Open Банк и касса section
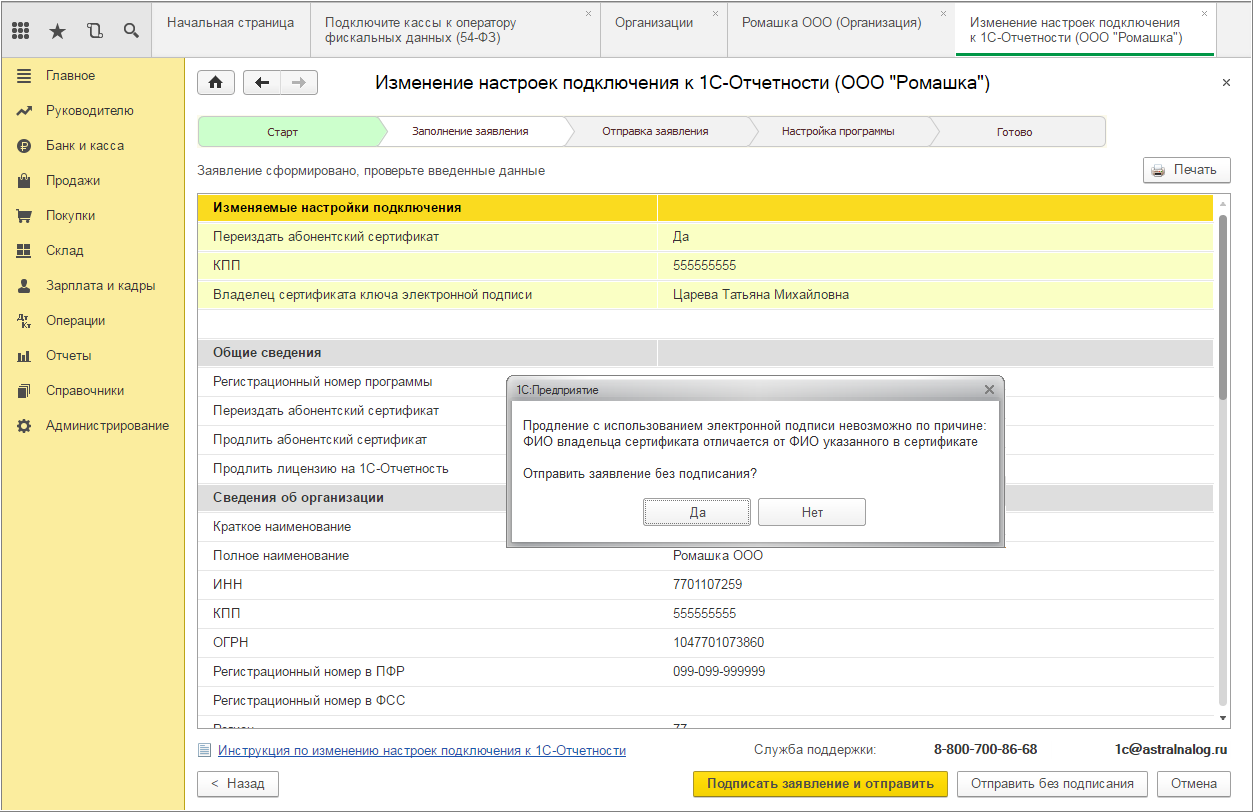1253x812 pixels. (x=85, y=146)
